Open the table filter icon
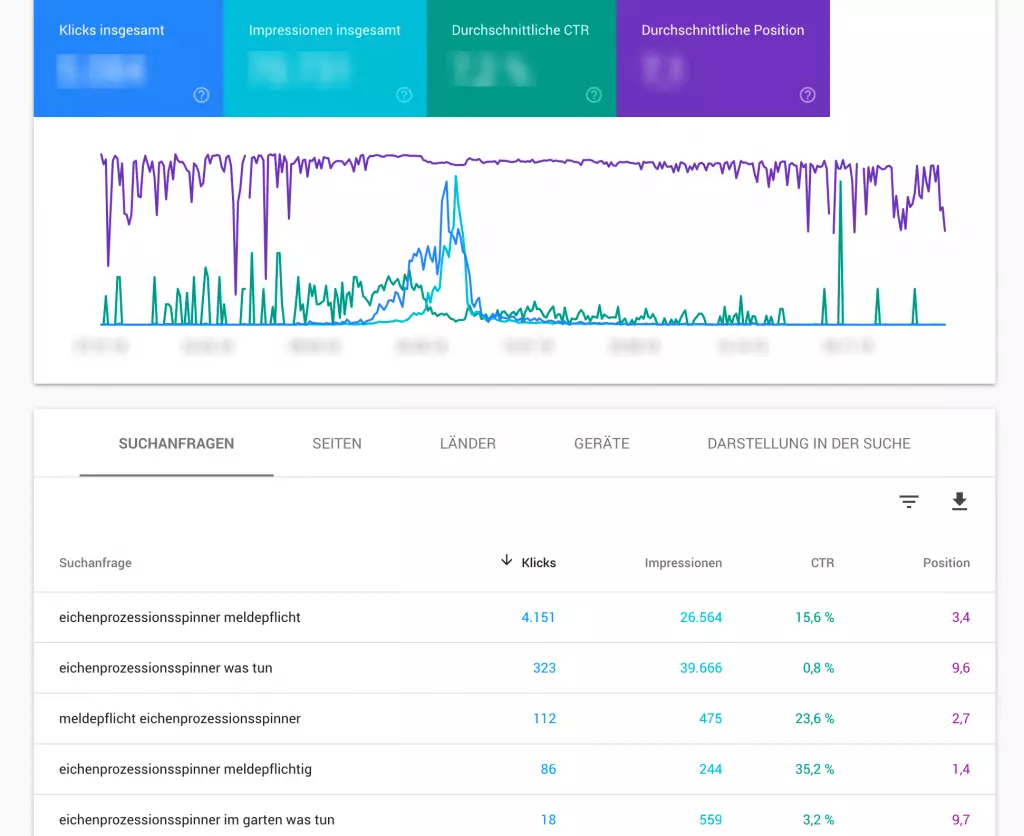 909,502
